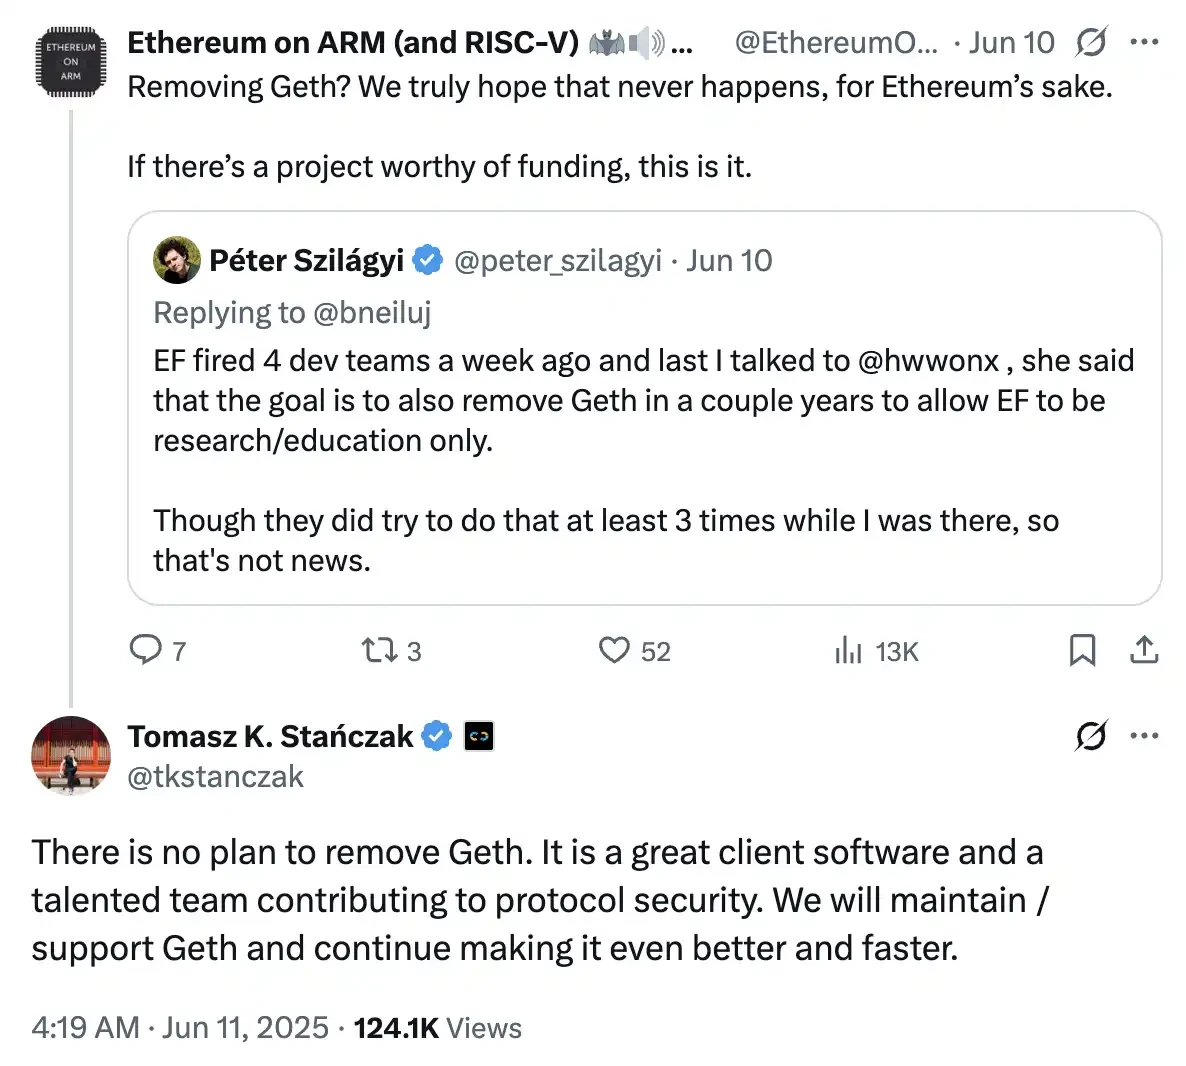Click the @bneiluj reply mention
The height and width of the screenshot is (1066, 1186).
tap(372, 313)
